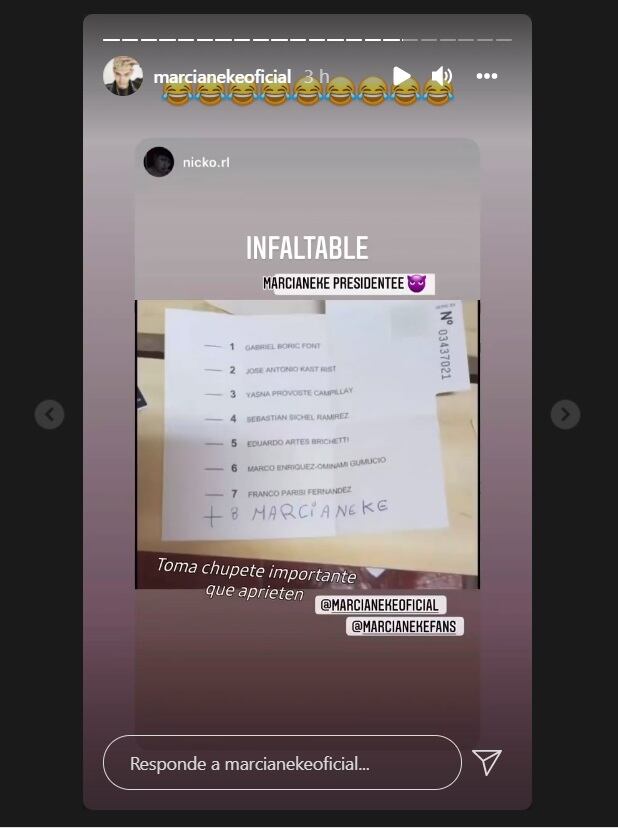Open the nicko.rl username in the shared post
Screen dimensions: 618x830
coord(206,162)
